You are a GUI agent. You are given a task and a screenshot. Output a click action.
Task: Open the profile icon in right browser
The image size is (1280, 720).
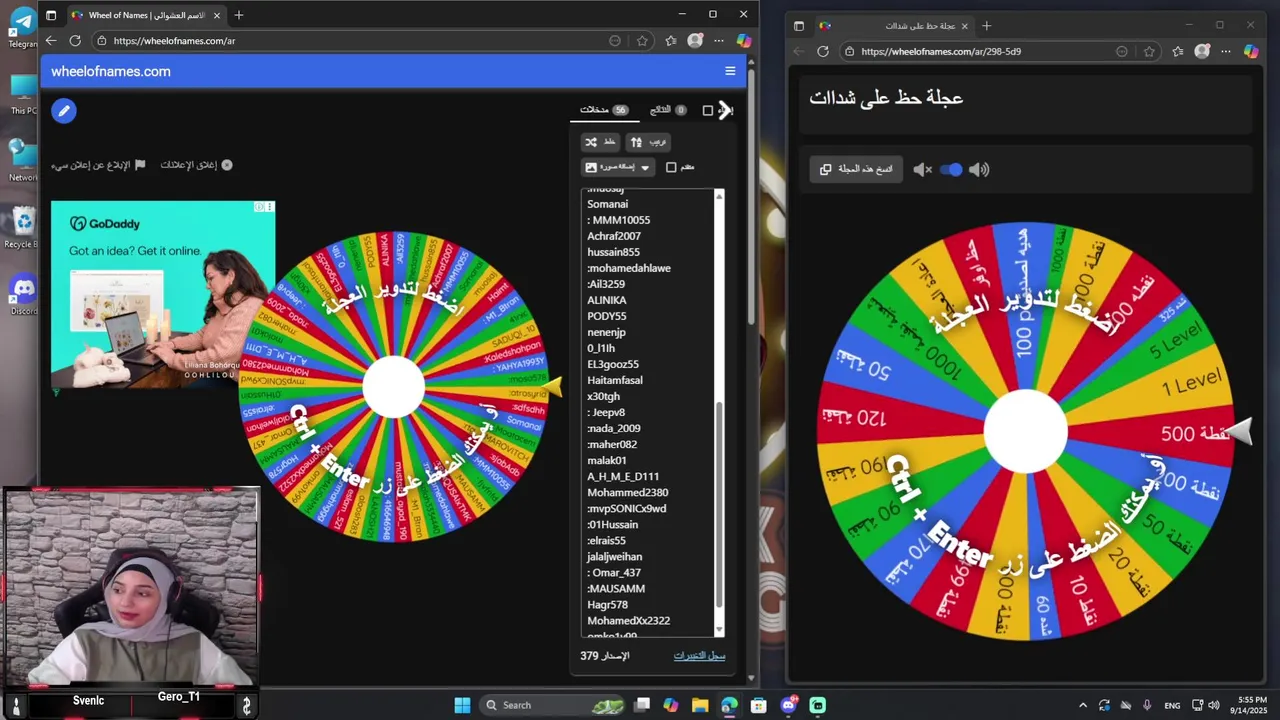tap(1202, 51)
